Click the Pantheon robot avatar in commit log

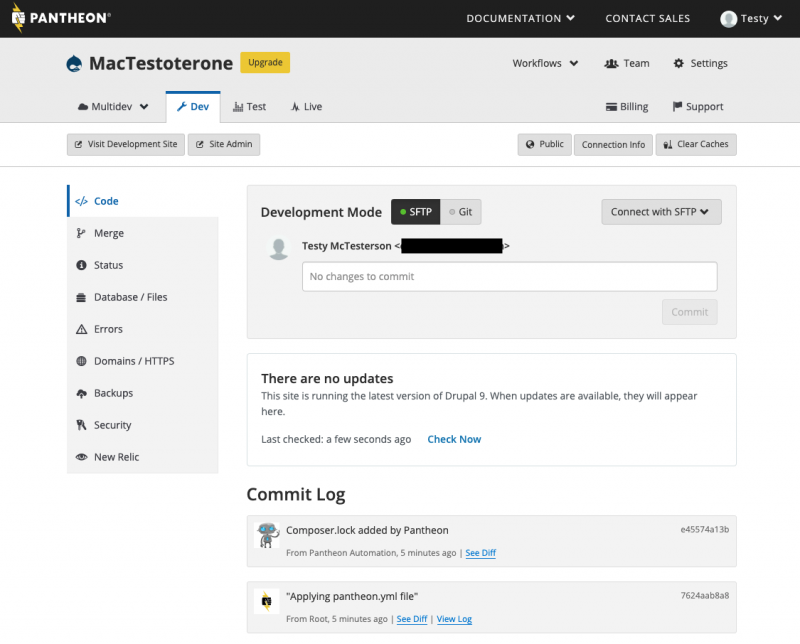[267, 535]
